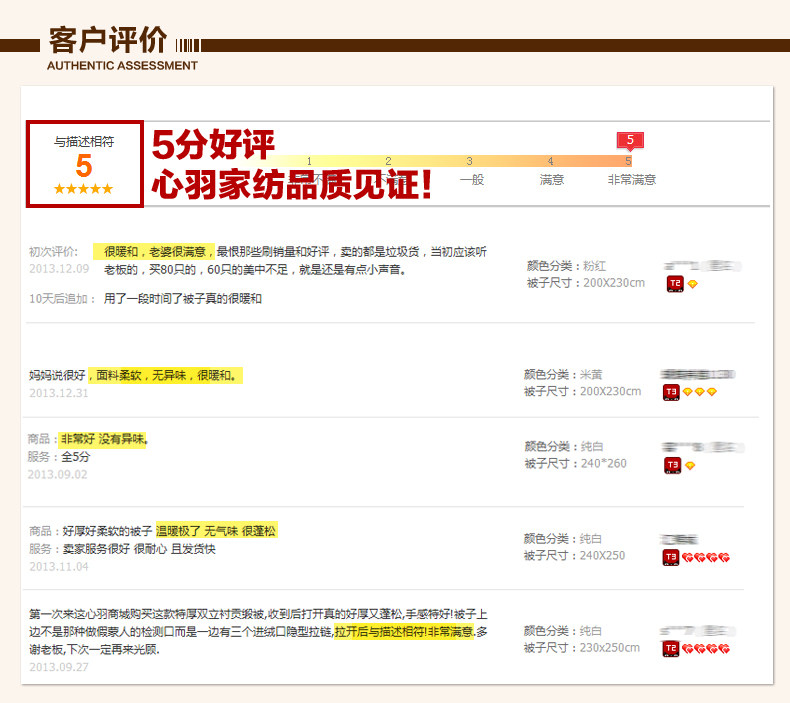This screenshot has height=703, width=790.
Task: Click 被子尺寸：240X250
Action: coord(574,556)
